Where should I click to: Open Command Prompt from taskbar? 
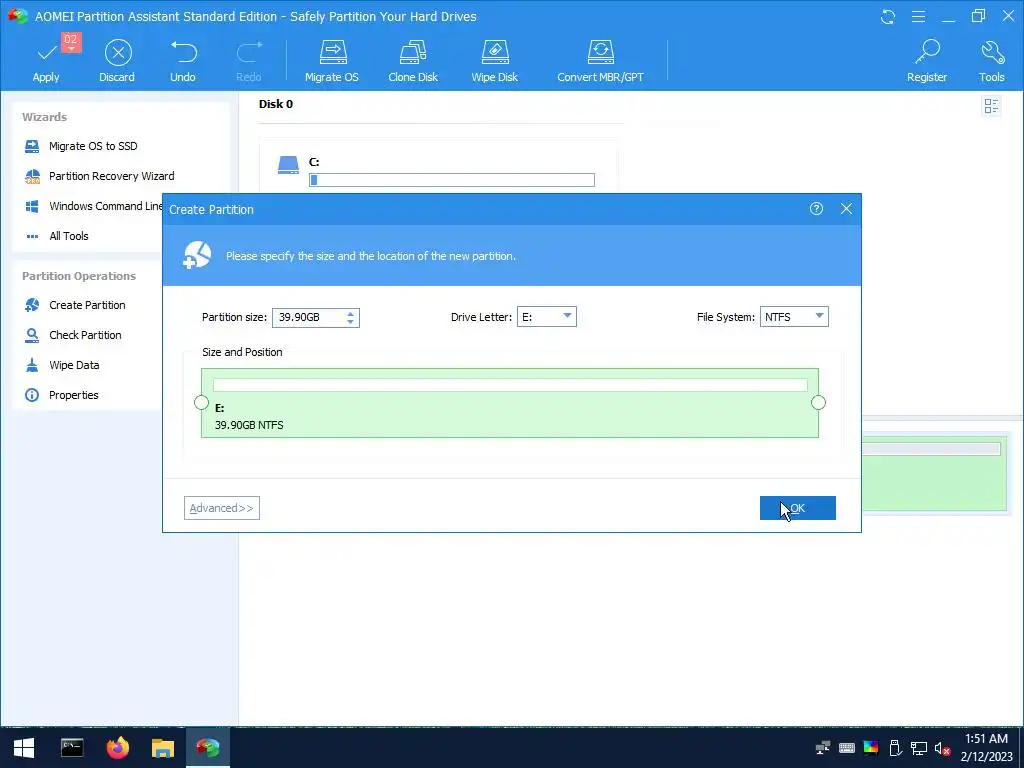[x=72, y=748]
